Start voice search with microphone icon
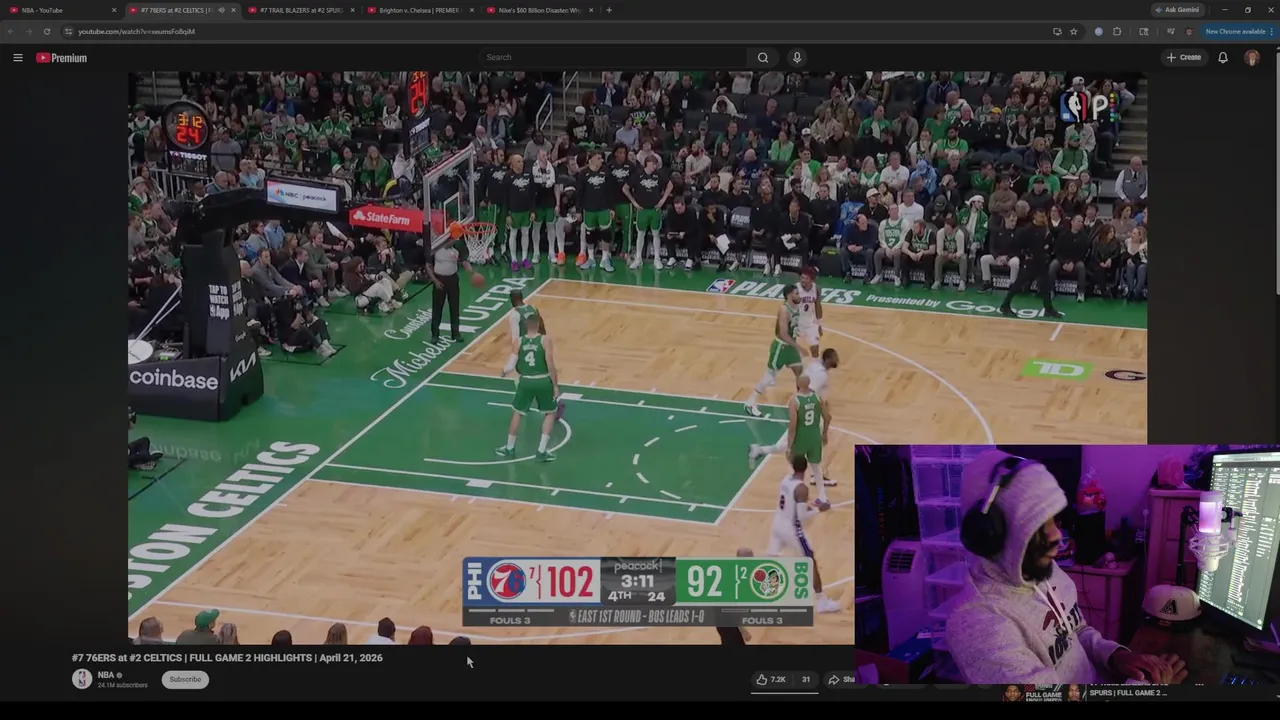Image resolution: width=1280 pixels, height=720 pixels. 797,57
